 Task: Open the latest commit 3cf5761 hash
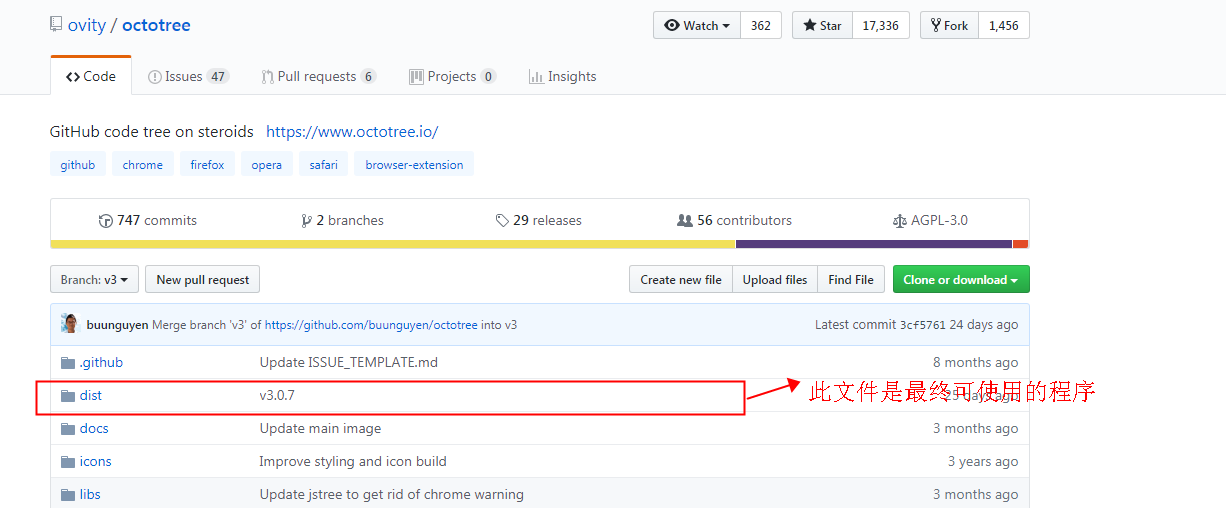(x=922, y=325)
